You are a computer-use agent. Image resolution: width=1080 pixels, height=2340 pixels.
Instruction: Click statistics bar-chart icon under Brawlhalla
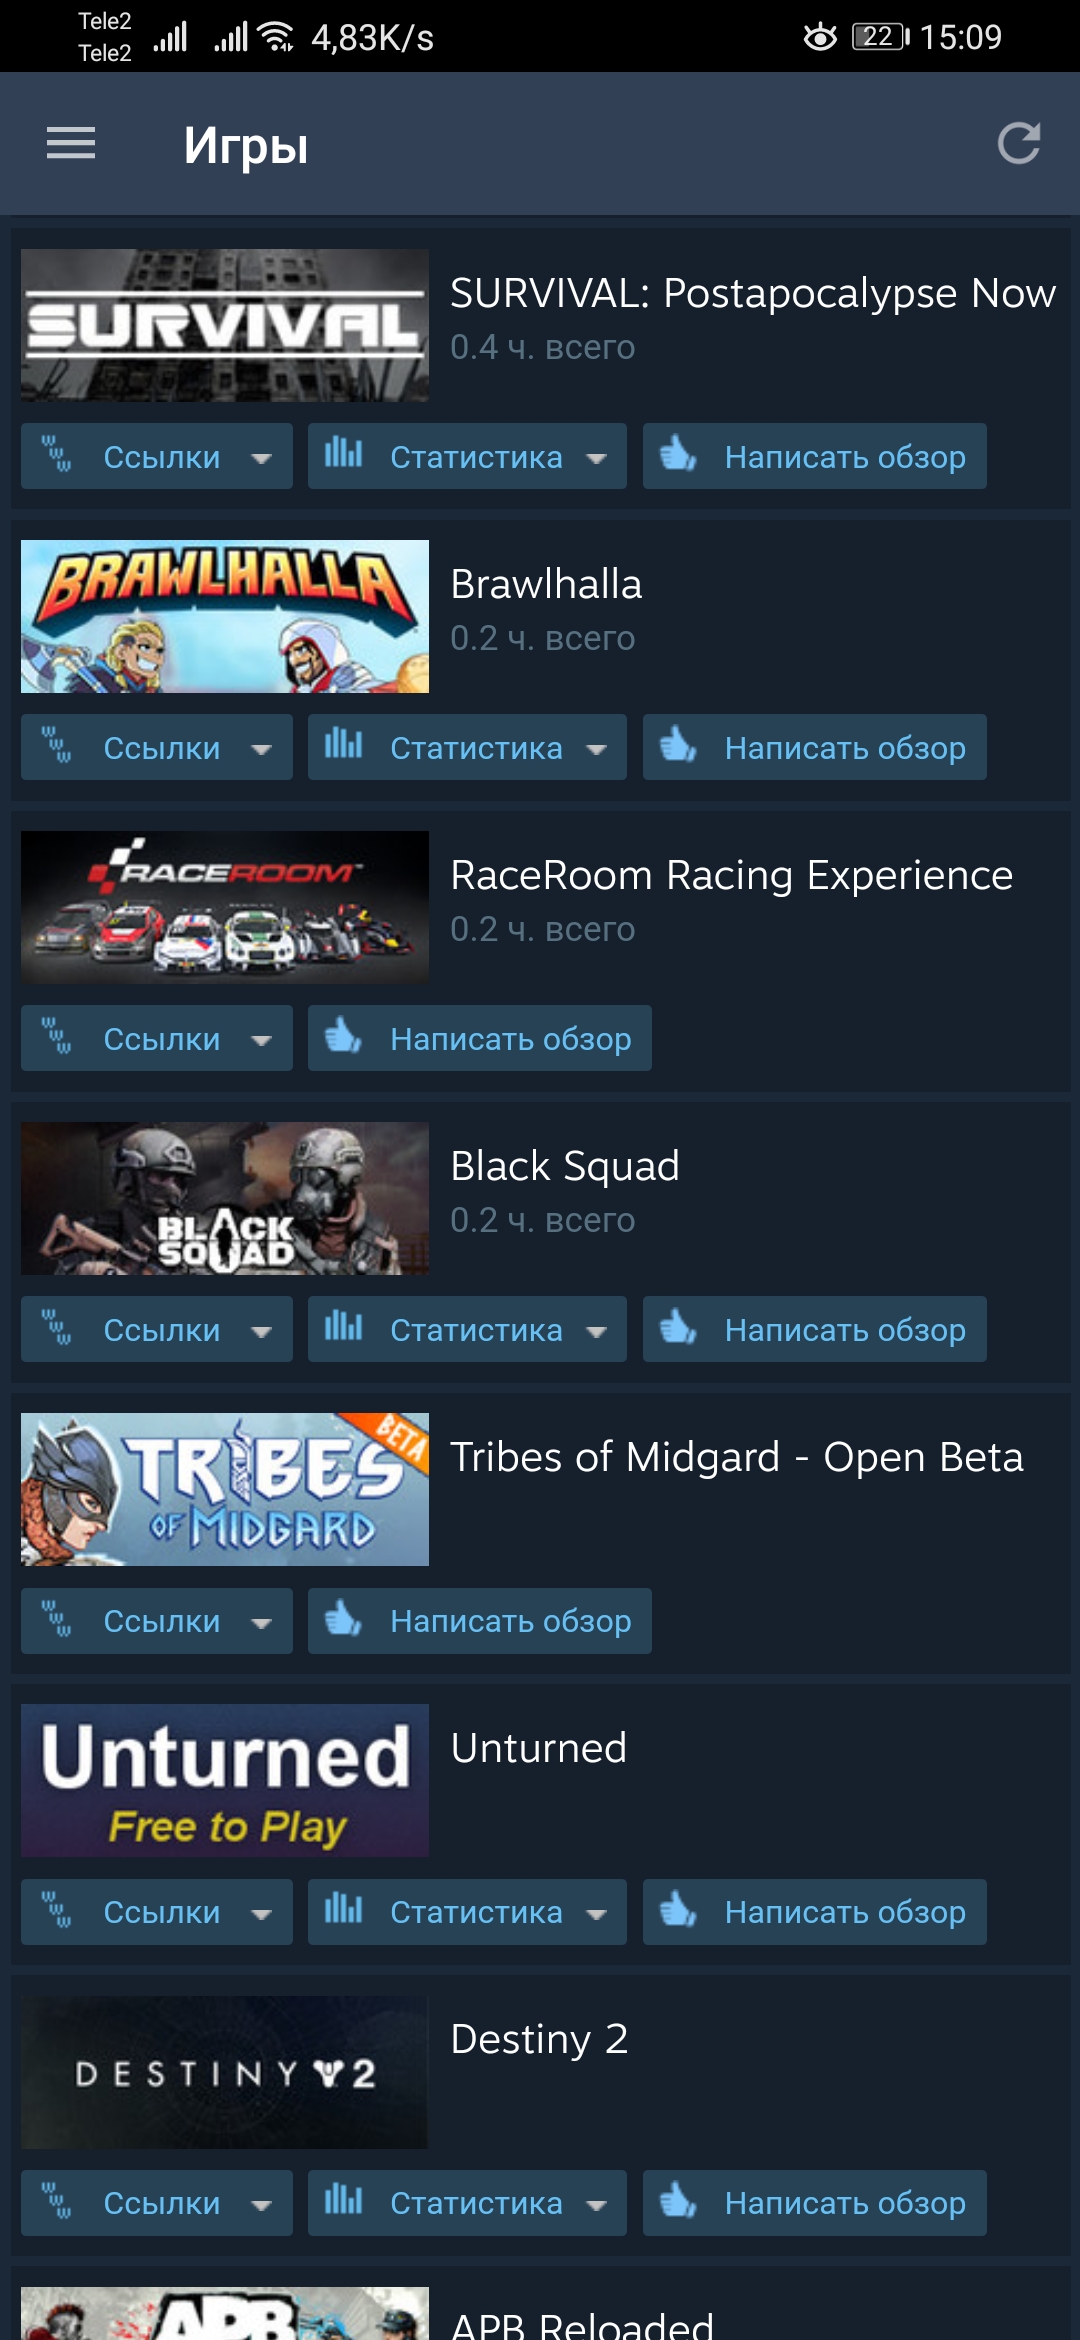(x=343, y=744)
